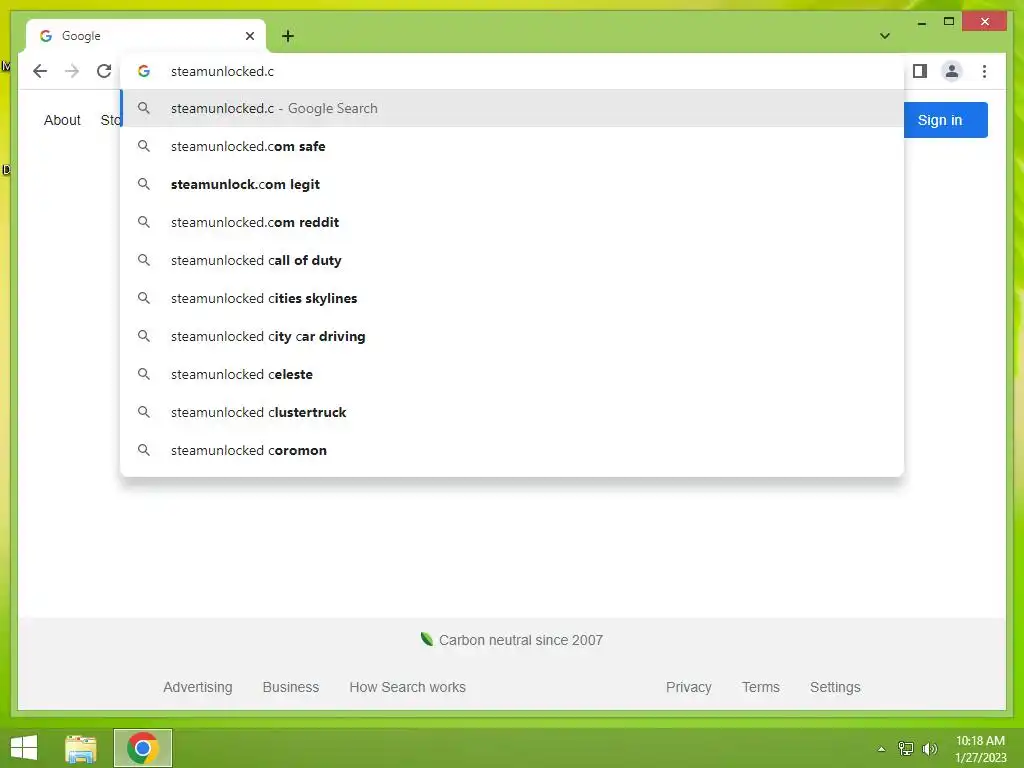
Task: Choose suggestion 'steamunlocked.com reddit'
Action: click(512, 222)
